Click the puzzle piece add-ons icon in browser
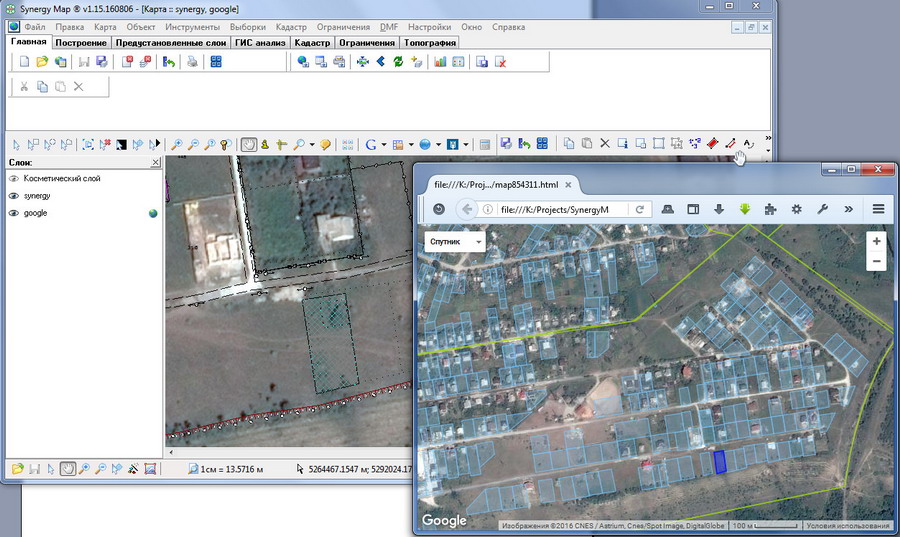900x537 pixels. pyautogui.click(x=770, y=209)
